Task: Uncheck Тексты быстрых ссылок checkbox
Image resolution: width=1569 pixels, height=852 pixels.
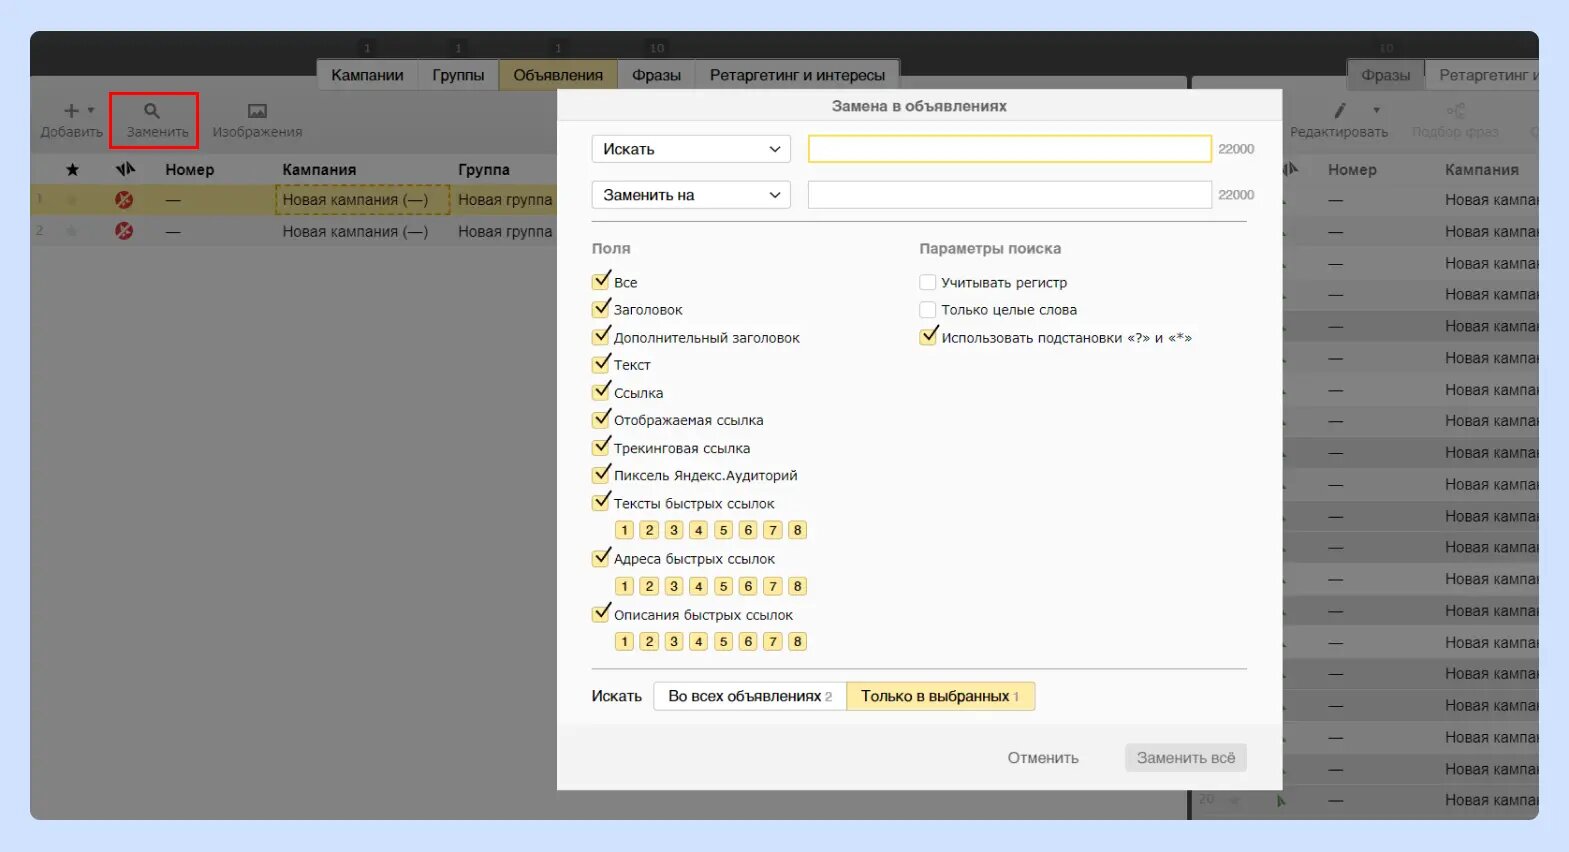Action: coord(601,502)
